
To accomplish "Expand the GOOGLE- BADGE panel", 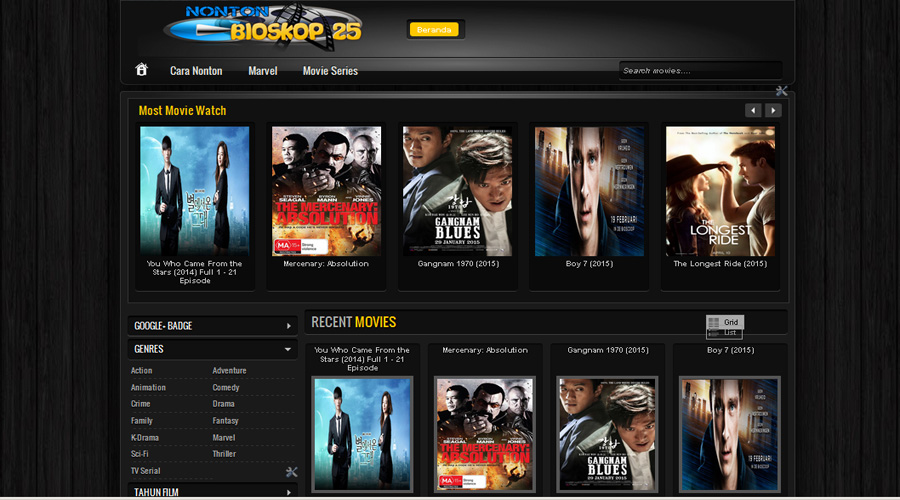I will (212, 325).
